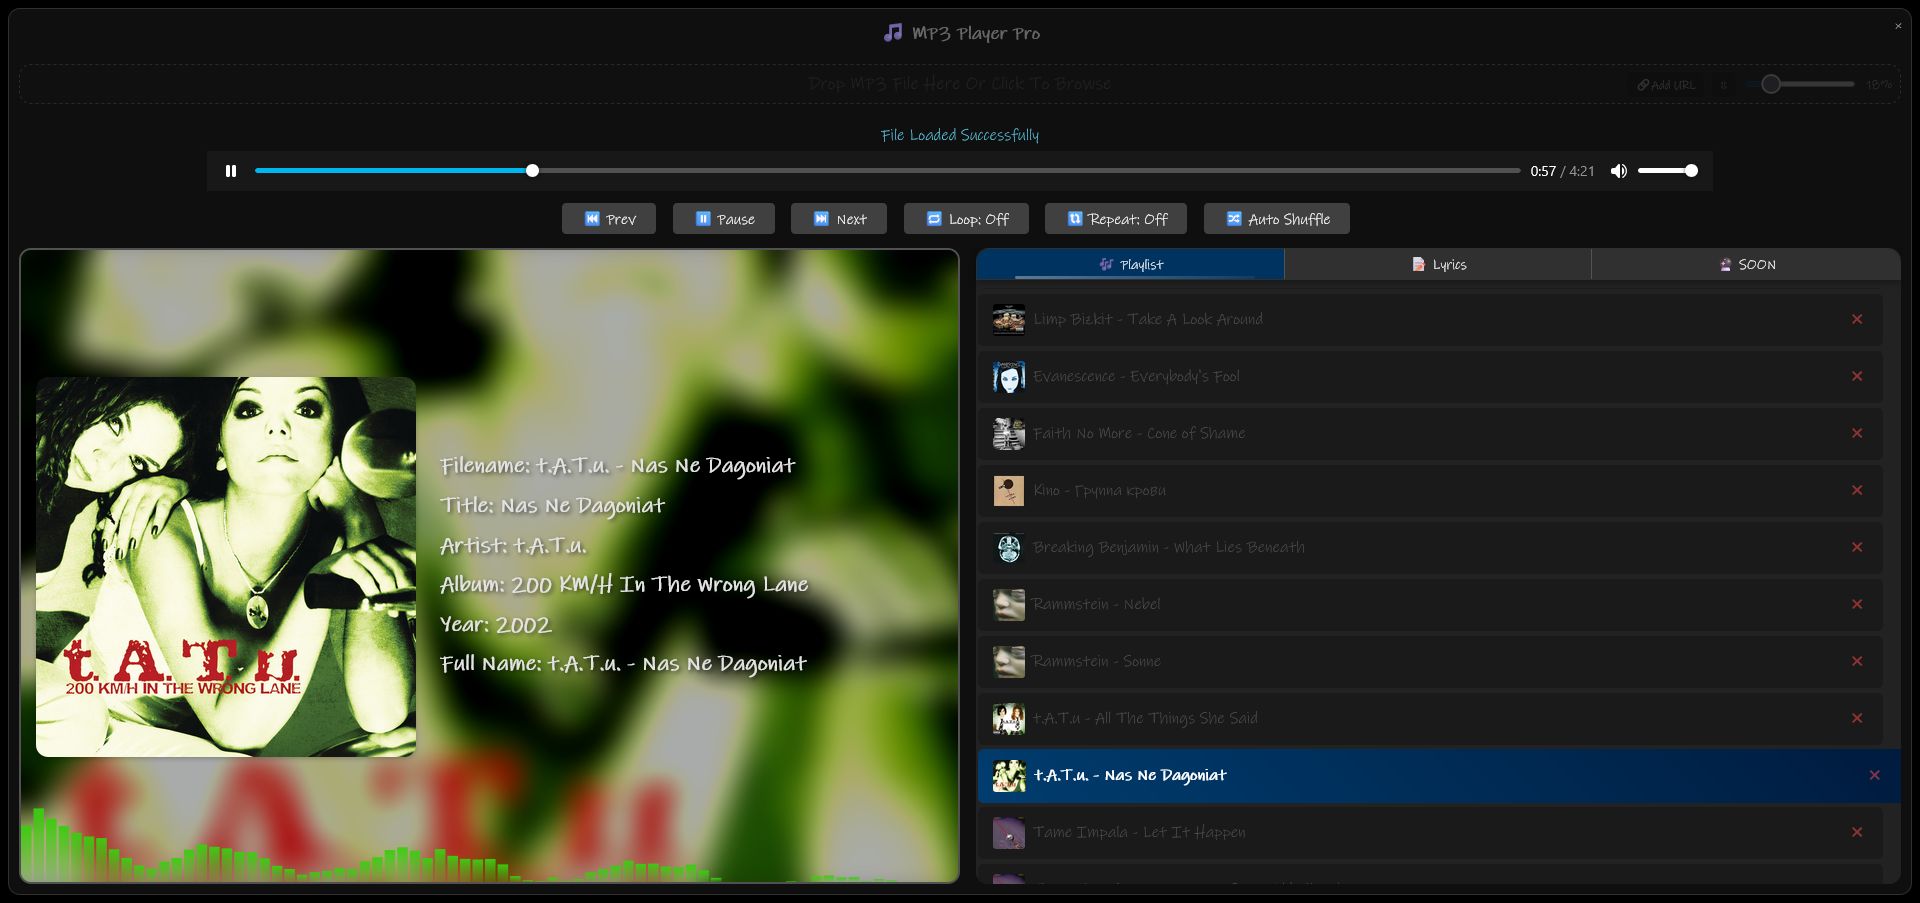Click the Pause button
The height and width of the screenshot is (903, 1920).
723,218
